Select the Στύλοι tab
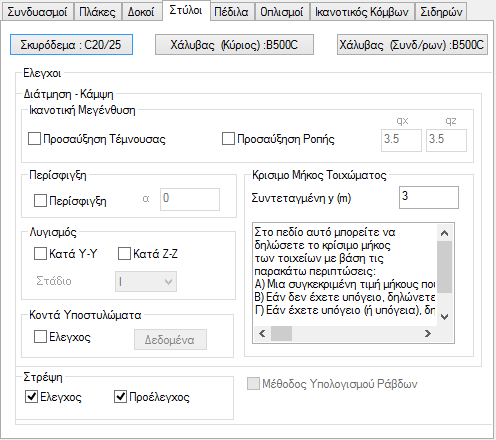The width and height of the screenshot is (496, 440). click(x=186, y=10)
